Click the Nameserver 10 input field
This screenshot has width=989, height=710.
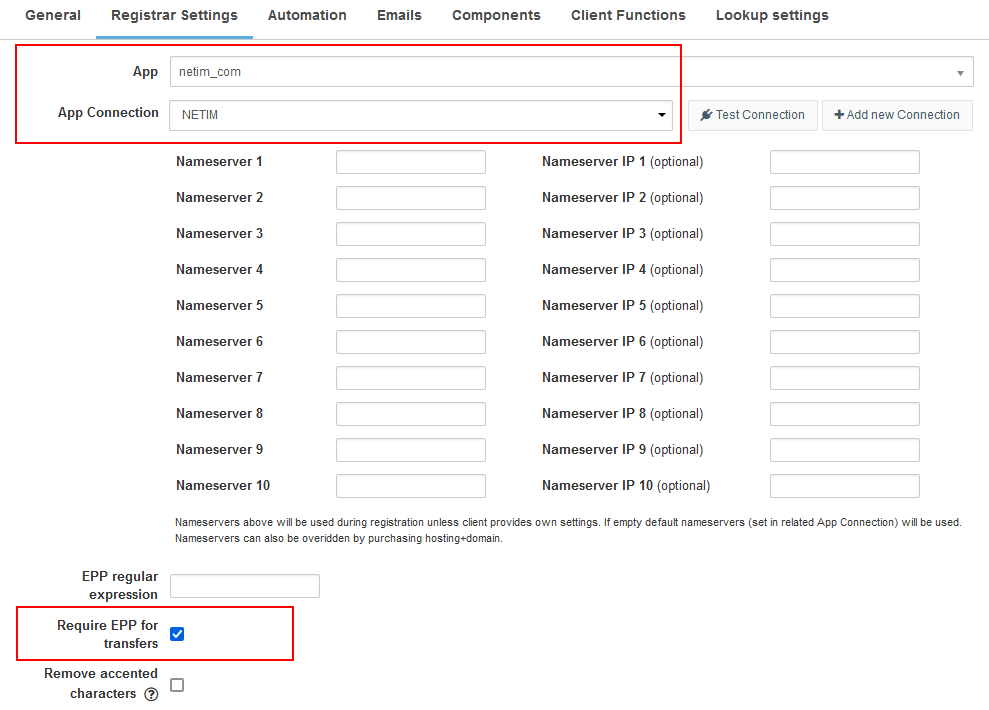tap(410, 485)
